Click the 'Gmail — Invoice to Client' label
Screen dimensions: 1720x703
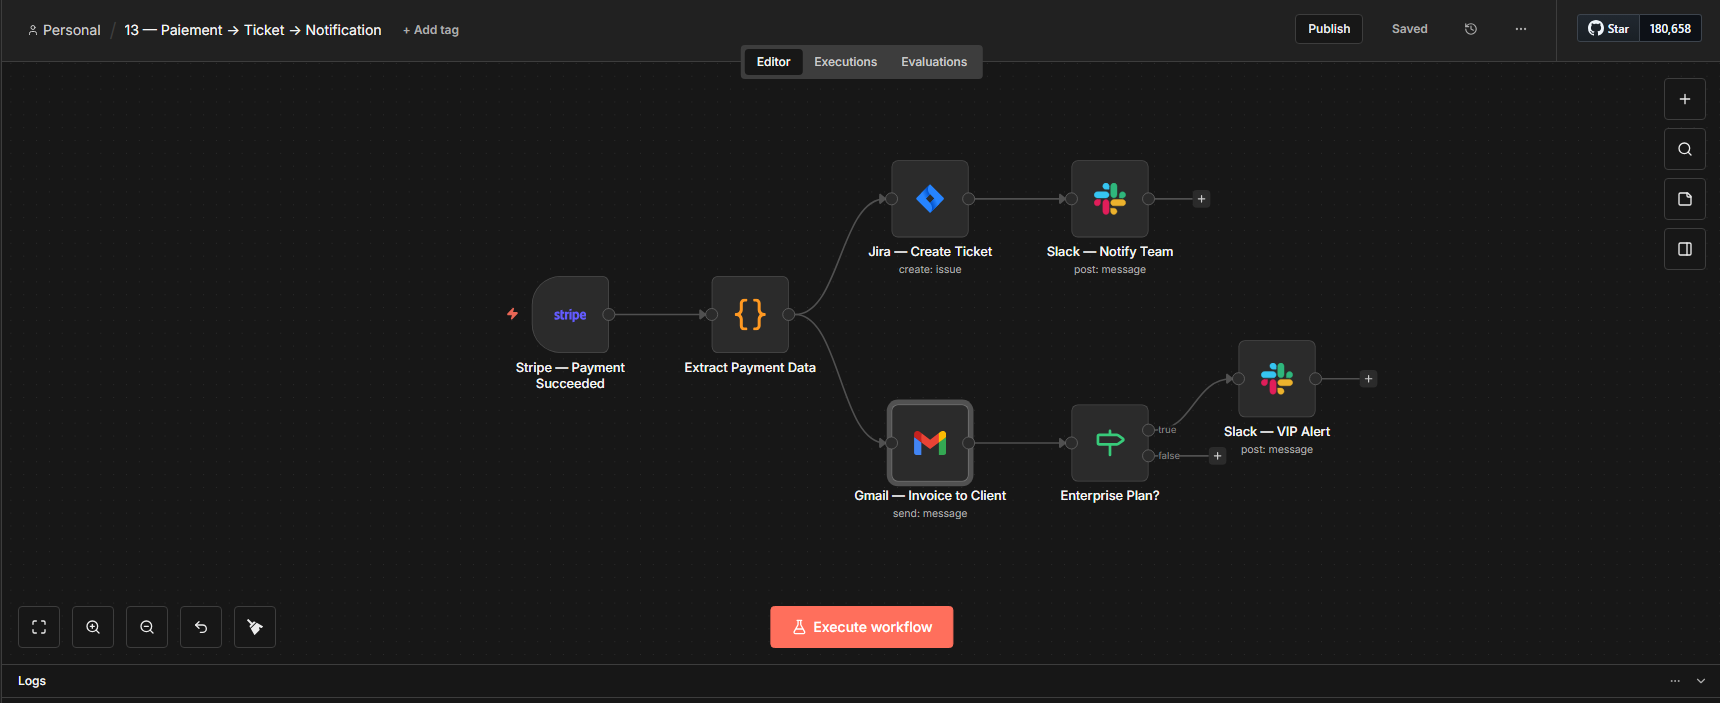tap(930, 496)
